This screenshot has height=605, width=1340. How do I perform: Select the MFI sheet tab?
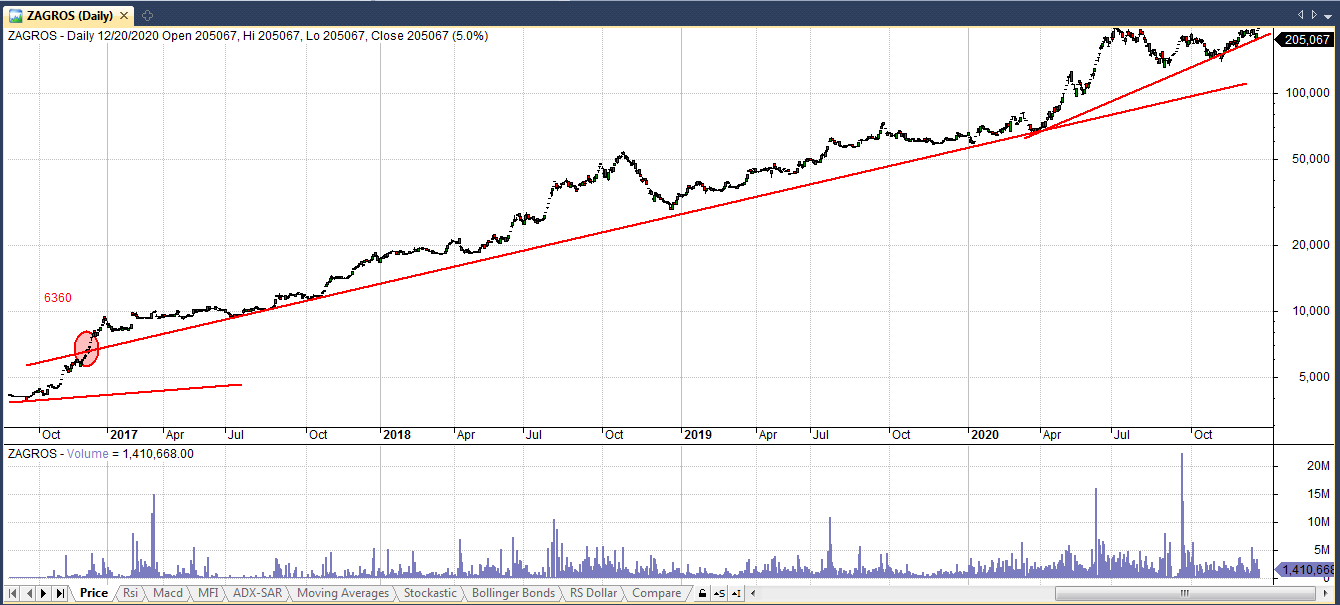coord(208,593)
